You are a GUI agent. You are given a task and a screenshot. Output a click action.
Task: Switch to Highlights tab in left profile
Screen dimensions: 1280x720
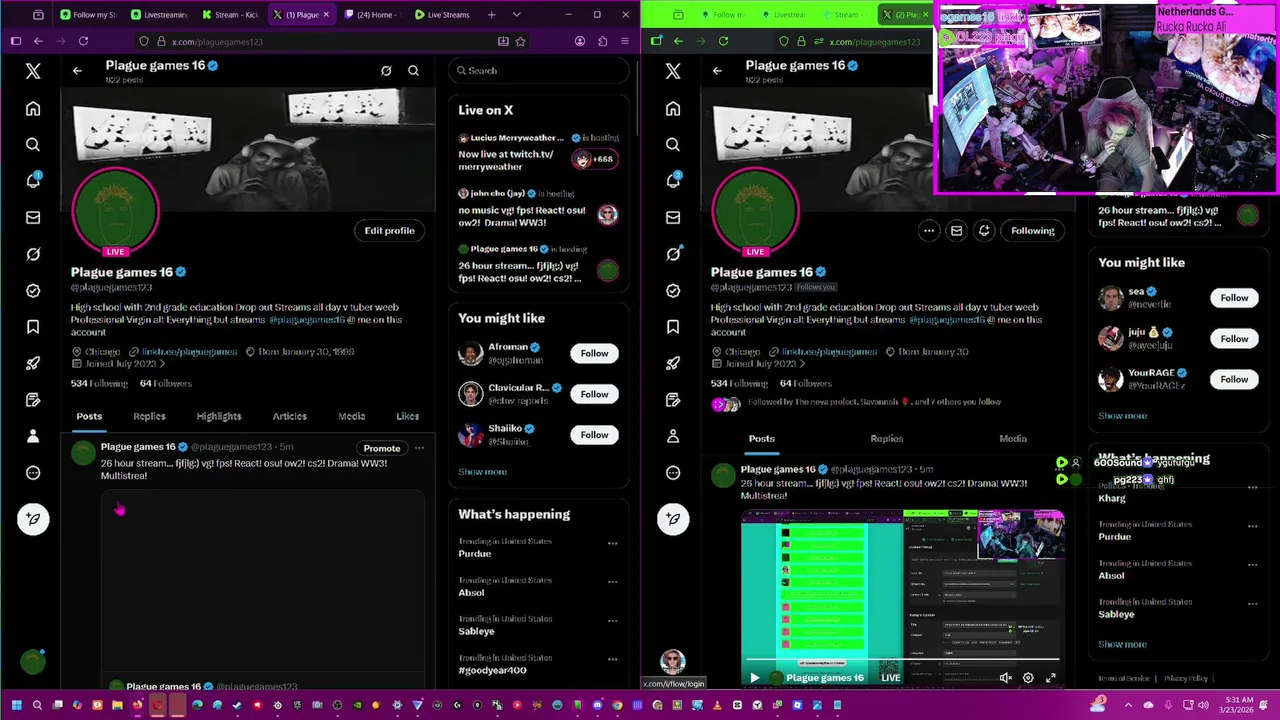219,416
